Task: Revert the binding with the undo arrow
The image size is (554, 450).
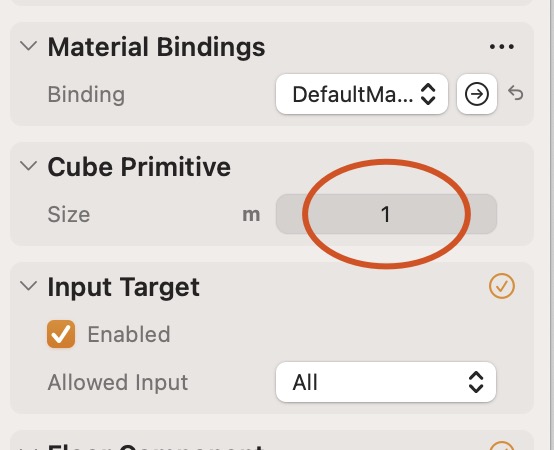Action: point(515,94)
